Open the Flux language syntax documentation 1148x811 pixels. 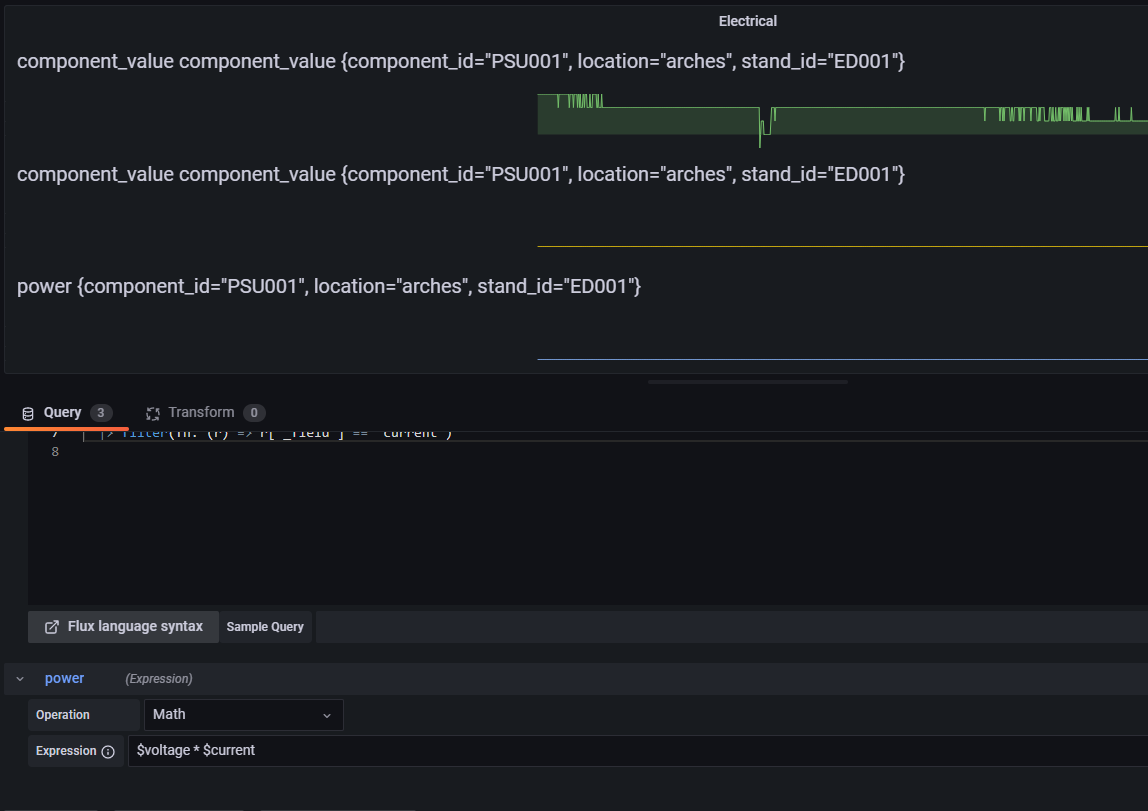pyautogui.click(x=122, y=627)
